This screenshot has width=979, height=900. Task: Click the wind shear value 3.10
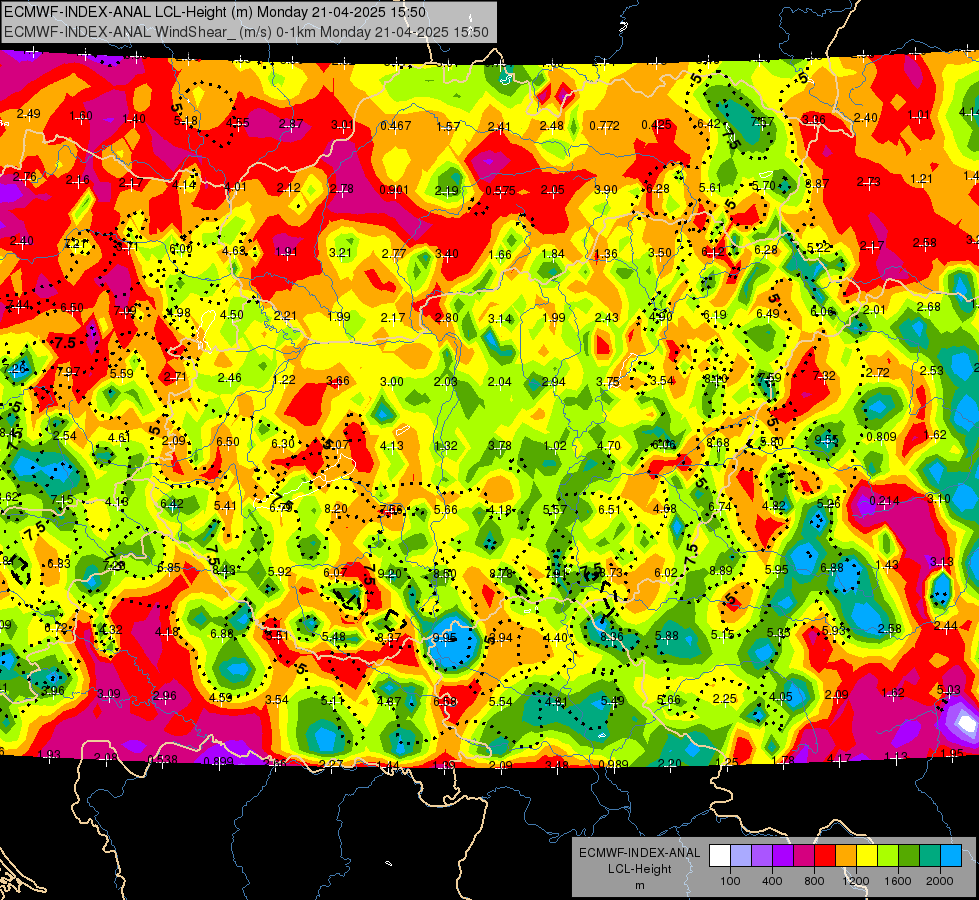coord(938,498)
